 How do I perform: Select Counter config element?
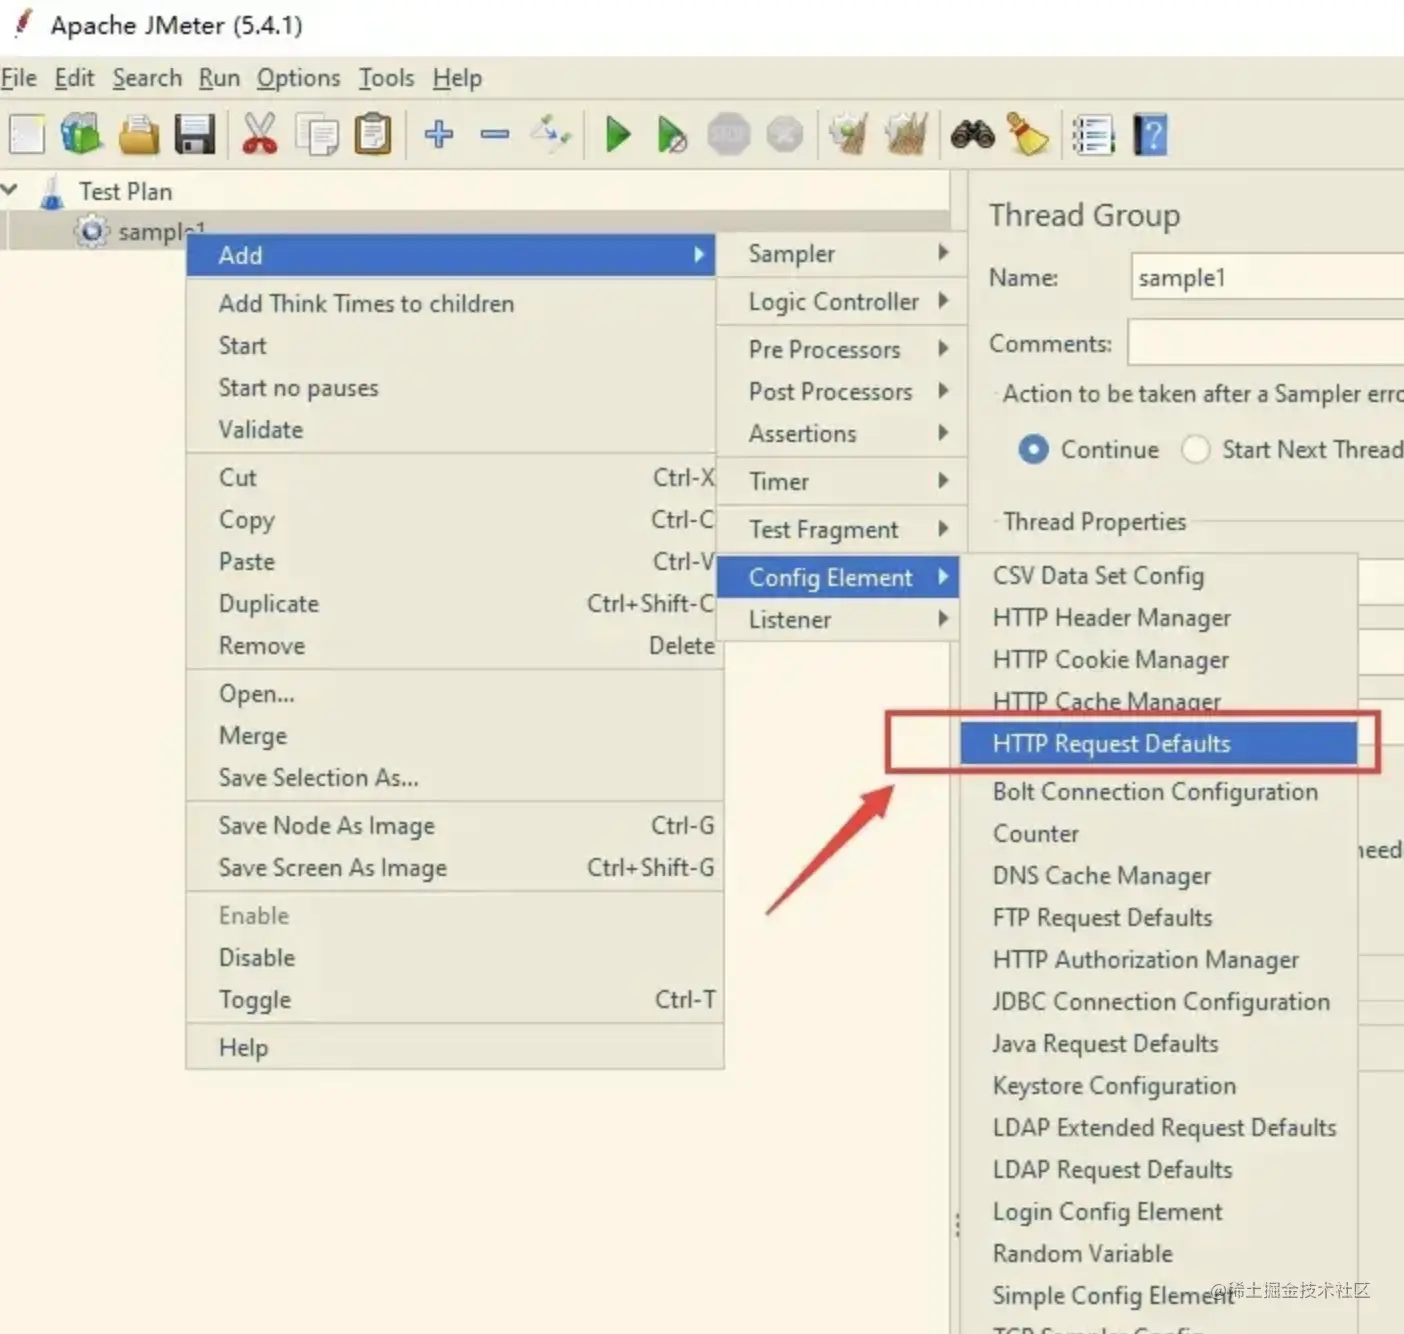click(1159, 833)
